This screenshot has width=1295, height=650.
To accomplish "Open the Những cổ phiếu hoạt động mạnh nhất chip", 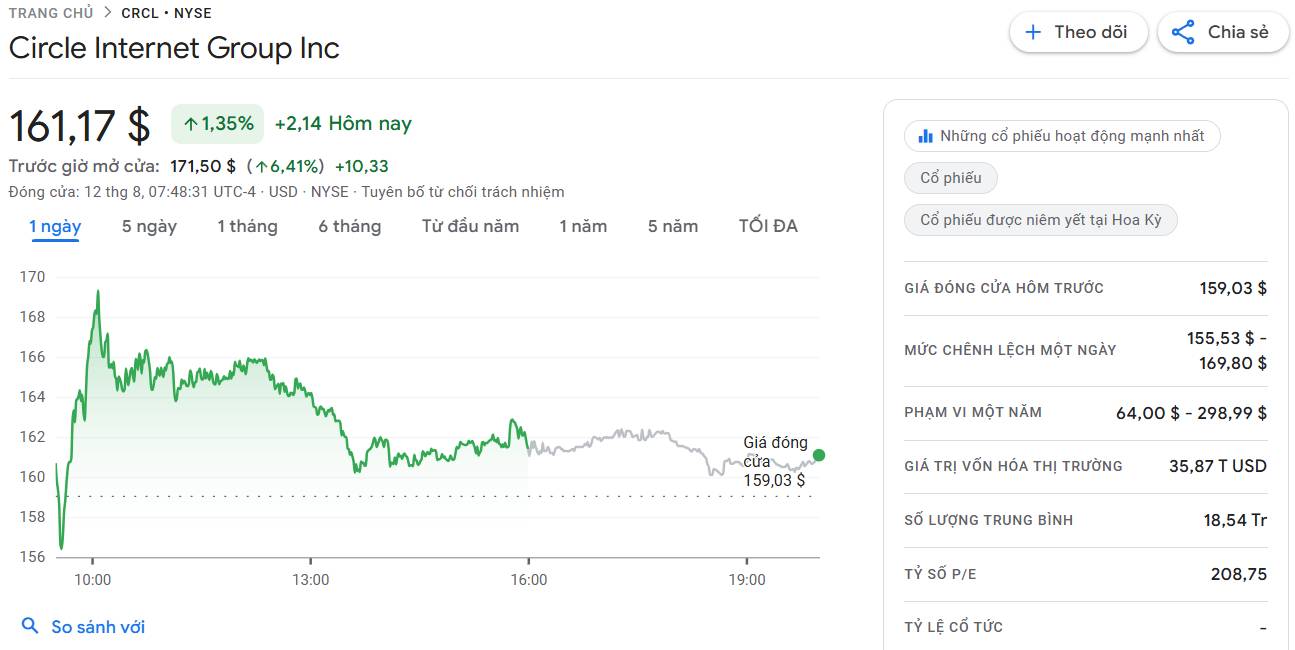I will click(x=1062, y=136).
